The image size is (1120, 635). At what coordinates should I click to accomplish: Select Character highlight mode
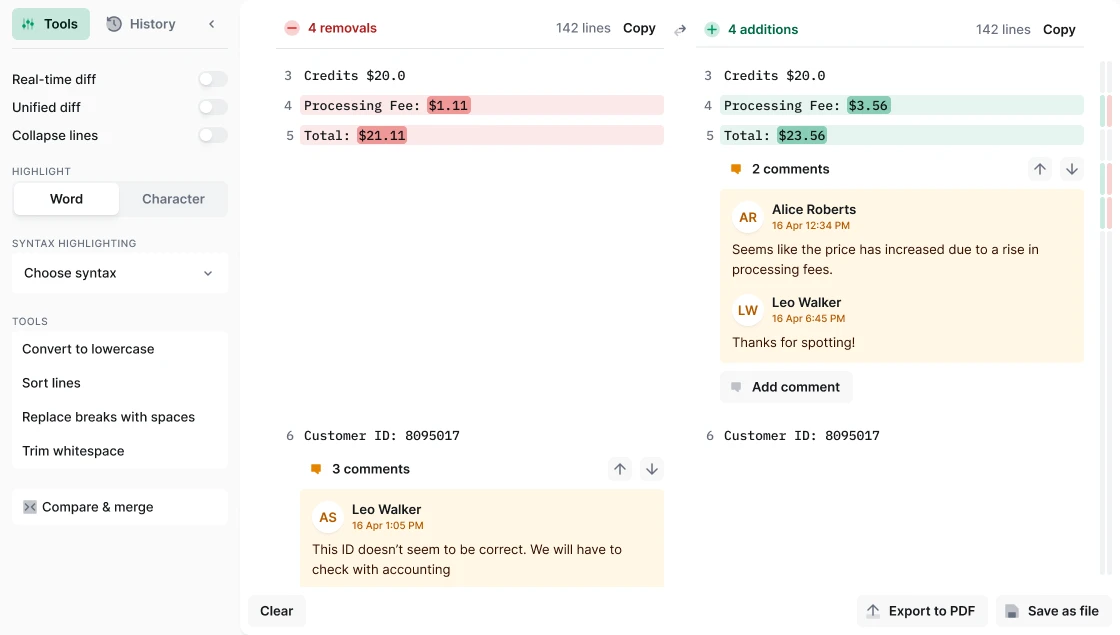[x=173, y=199]
